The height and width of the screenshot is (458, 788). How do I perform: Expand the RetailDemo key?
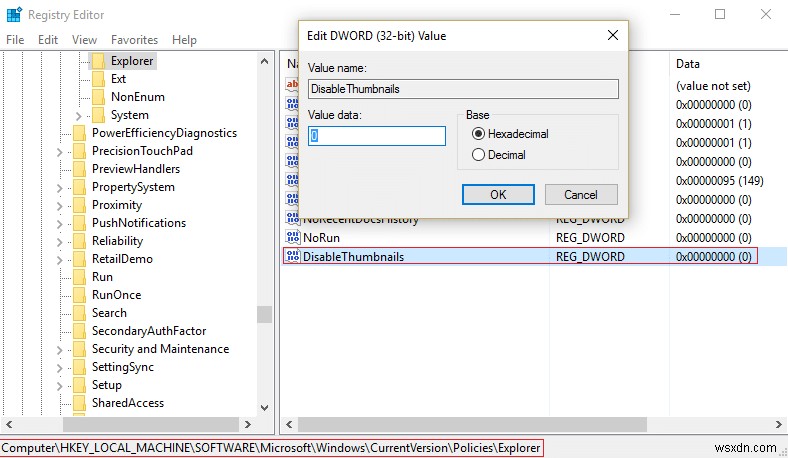pos(59,260)
